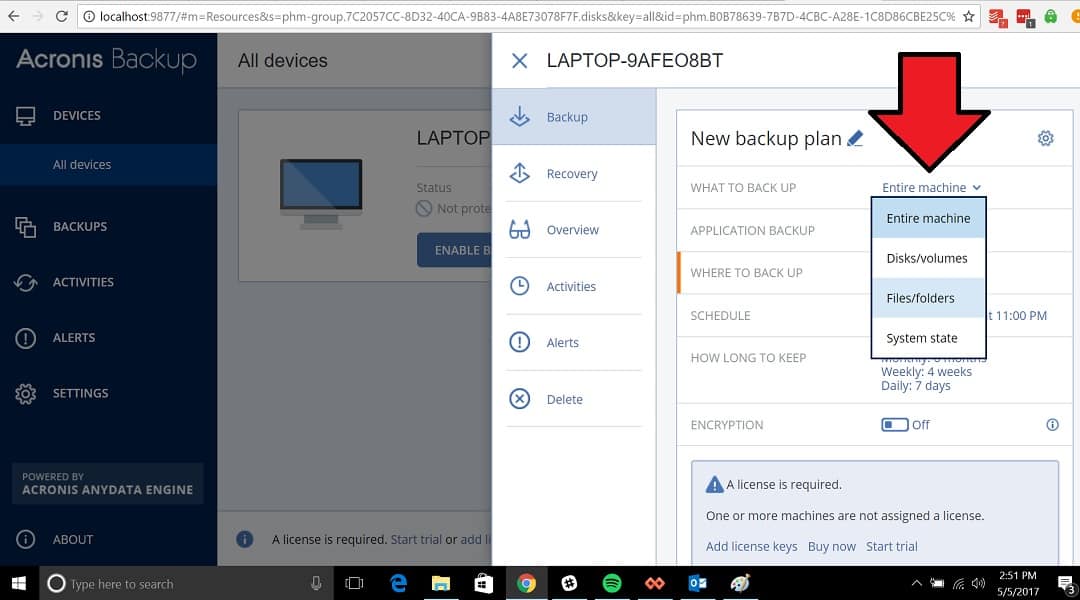Choose Files/folders in the dropdown list
The height and width of the screenshot is (600, 1080).
click(x=928, y=298)
